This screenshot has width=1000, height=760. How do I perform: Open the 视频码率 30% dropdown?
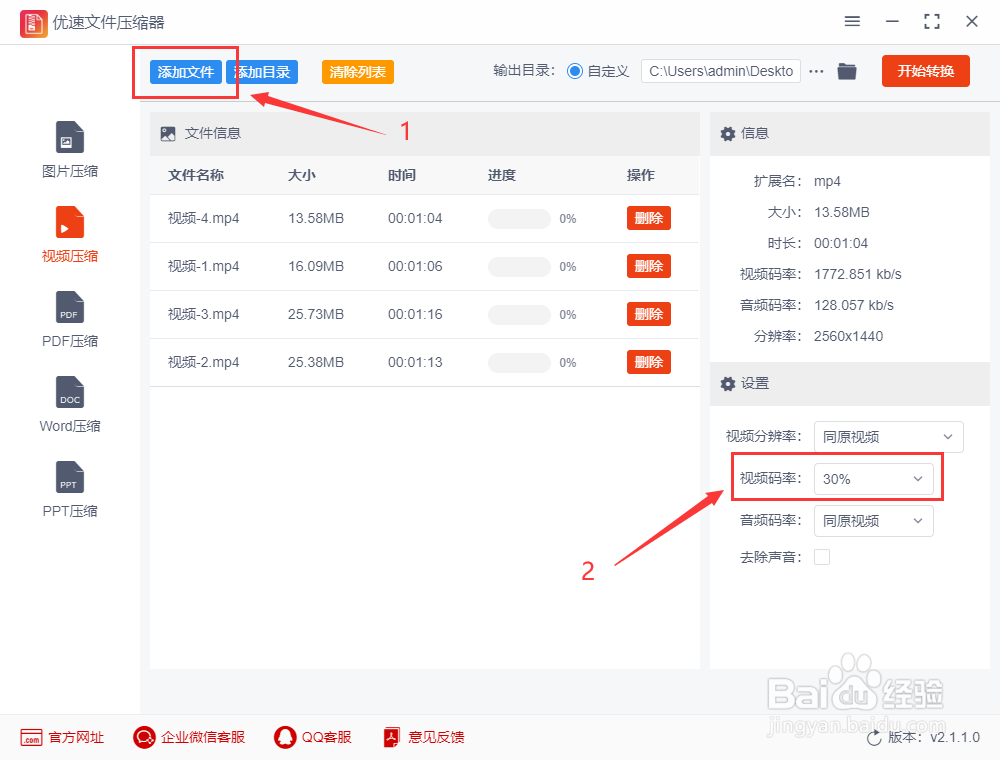tap(874, 479)
